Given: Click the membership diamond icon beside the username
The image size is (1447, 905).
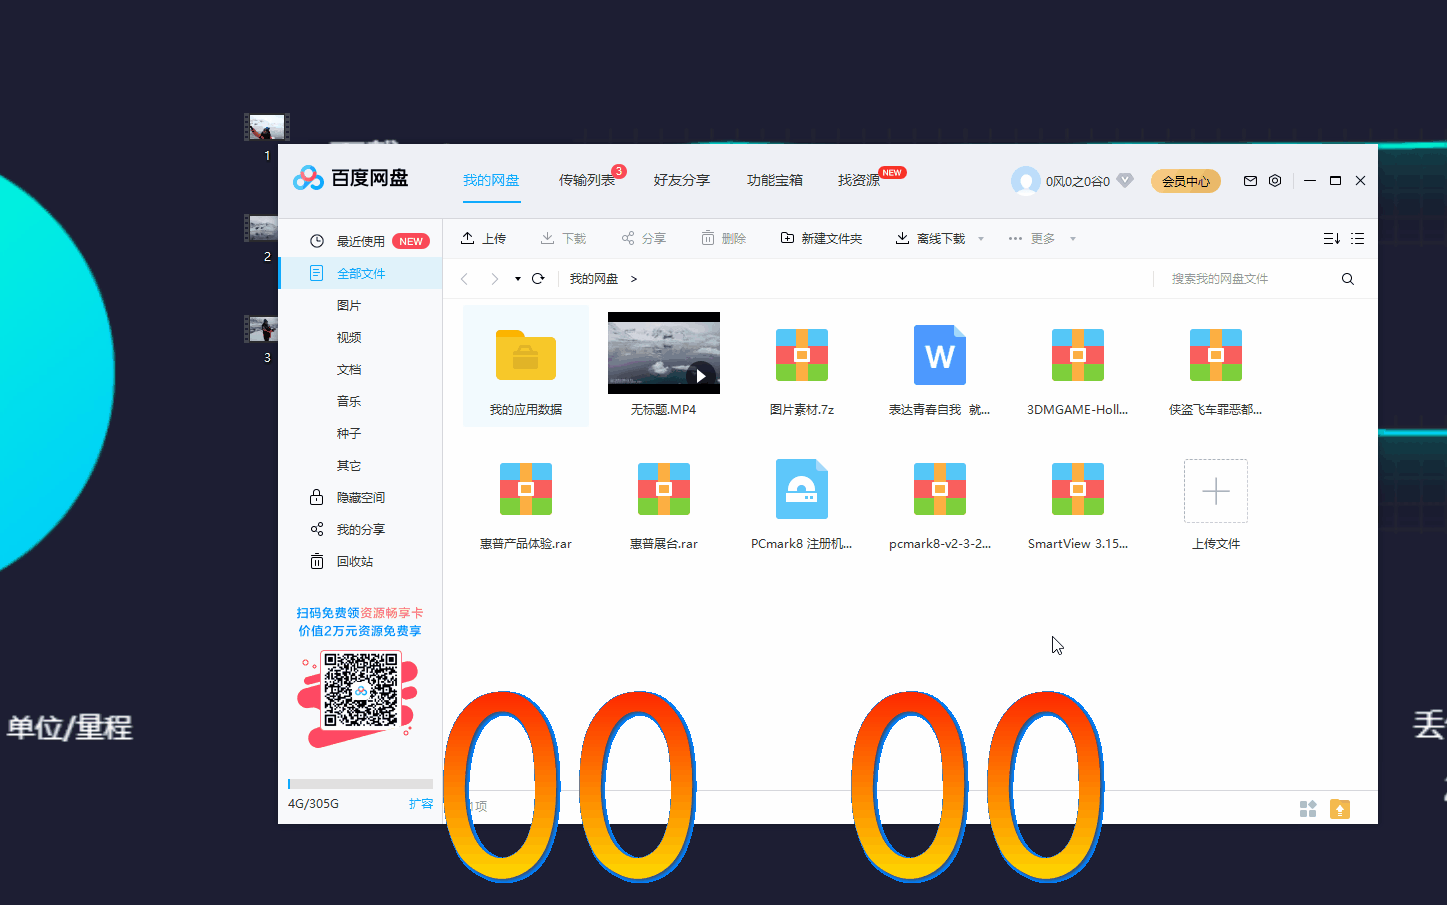Looking at the screenshot, I should point(1125,181).
